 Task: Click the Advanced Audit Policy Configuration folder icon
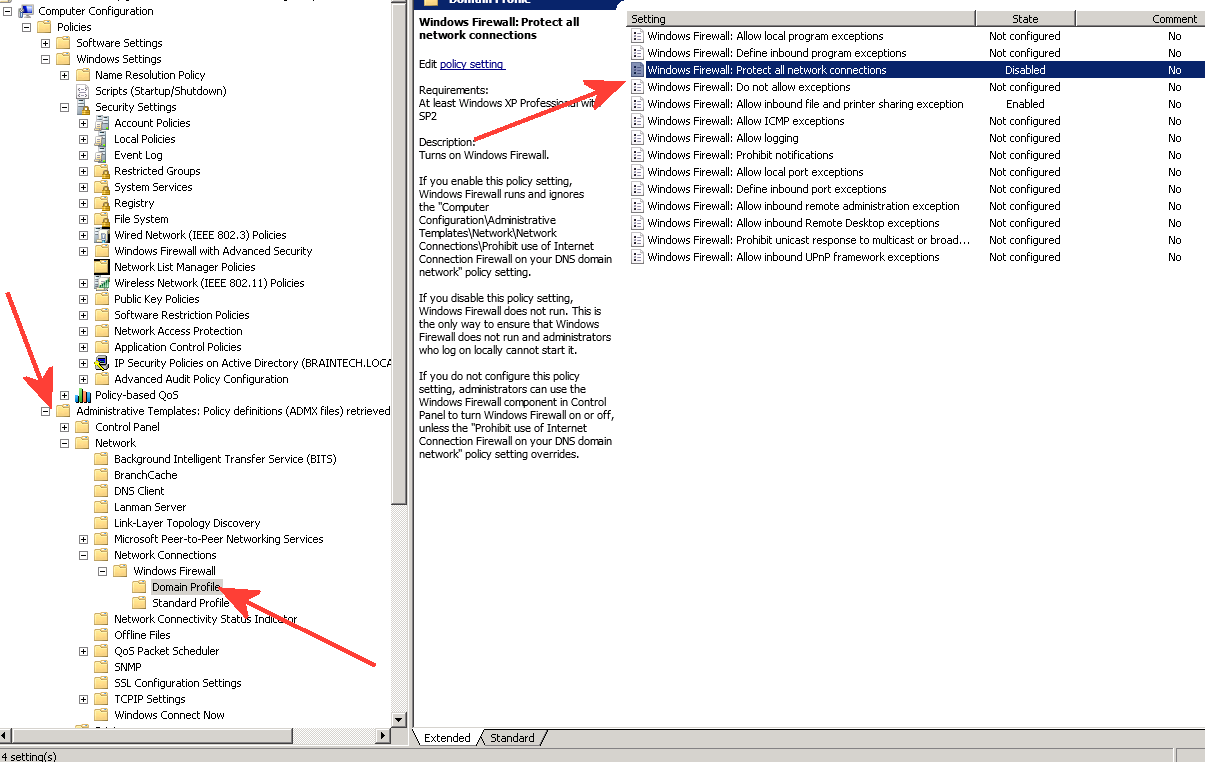[101, 379]
